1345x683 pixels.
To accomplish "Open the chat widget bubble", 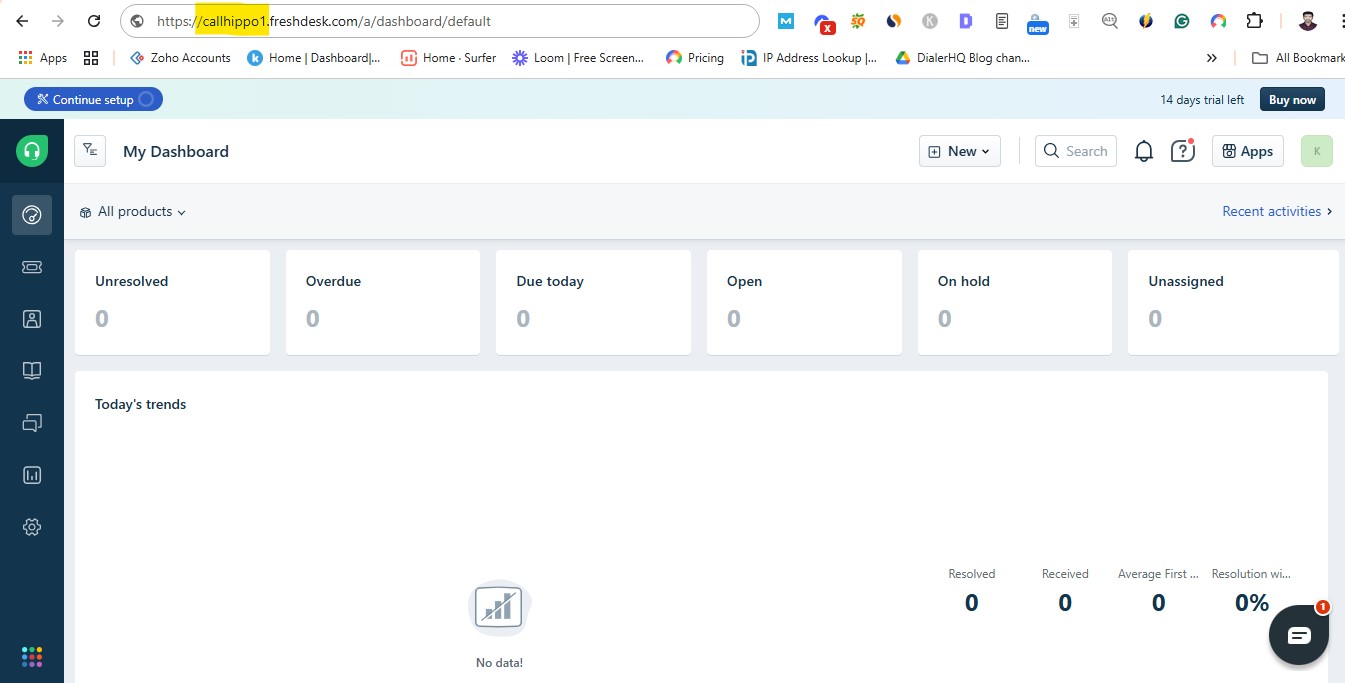I will click(1299, 635).
